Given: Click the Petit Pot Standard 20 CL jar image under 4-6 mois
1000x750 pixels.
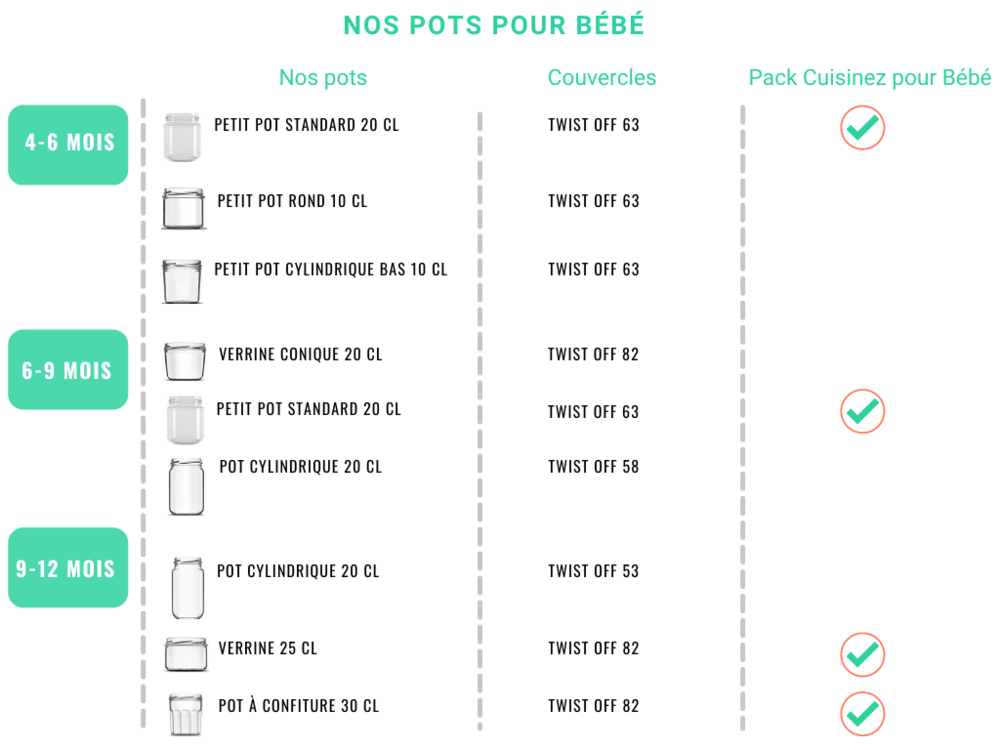Looking at the screenshot, I should point(182,137).
